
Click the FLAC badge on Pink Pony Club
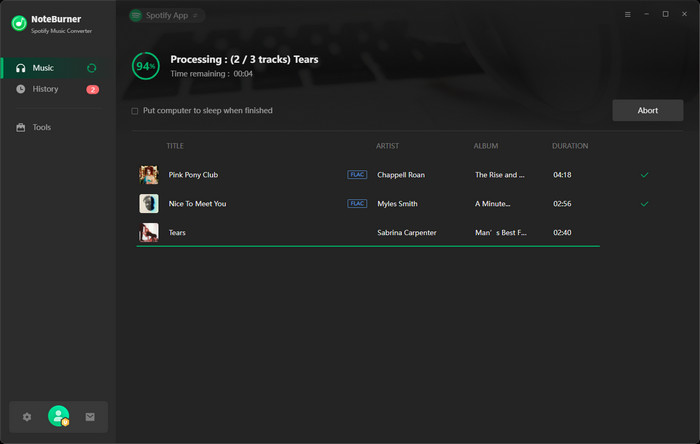point(357,175)
